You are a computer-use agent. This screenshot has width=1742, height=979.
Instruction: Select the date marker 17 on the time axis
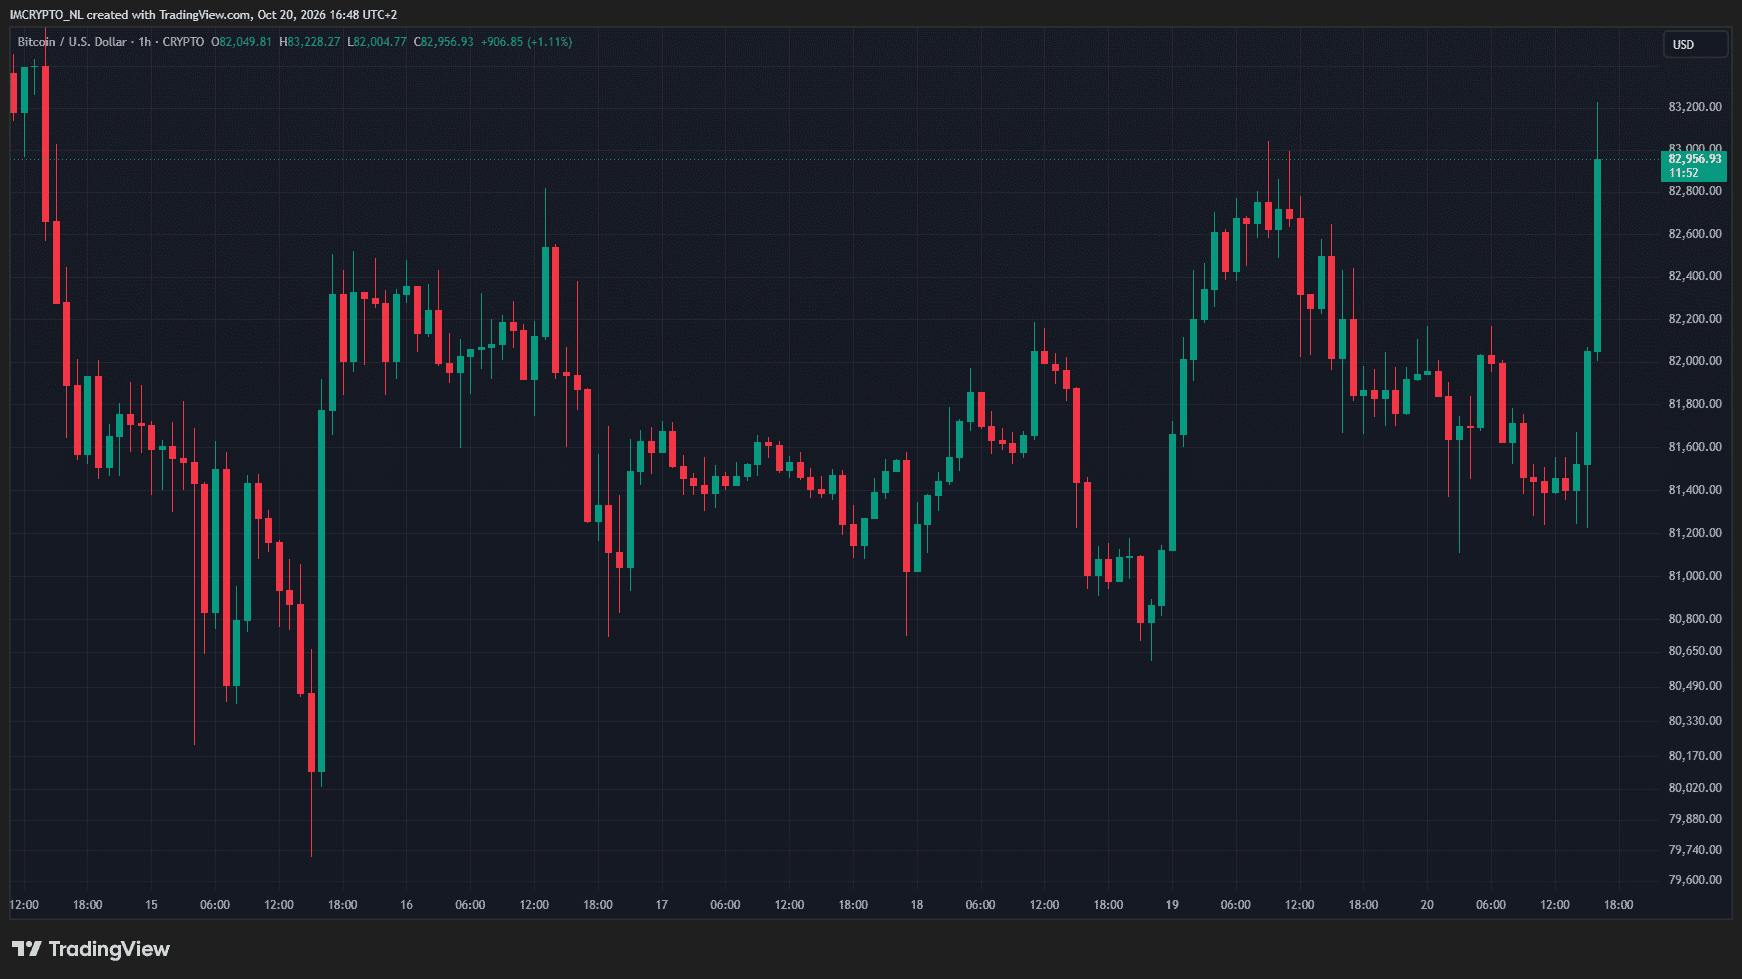click(661, 905)
